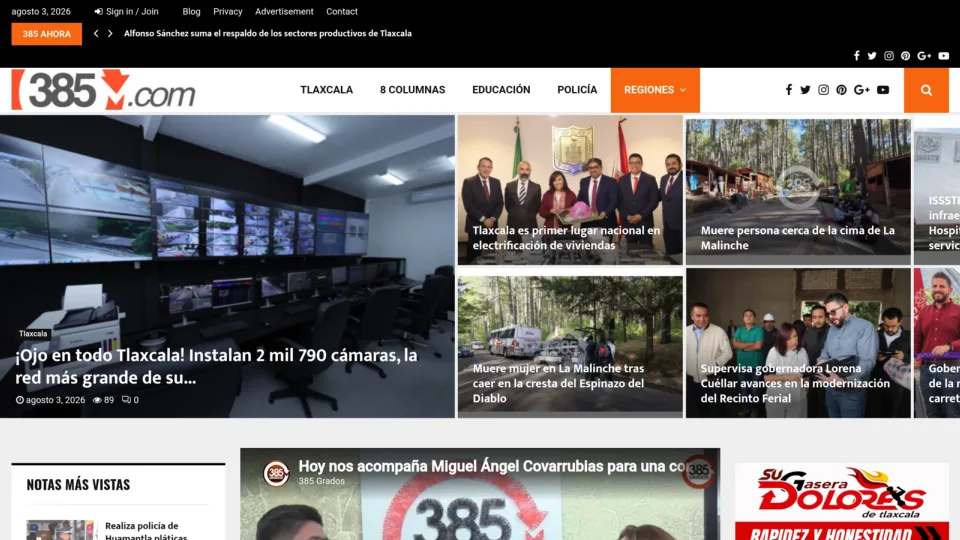Click Pinterest icon in white navigation bar
The width and height of the screenshot is (960, 540).
[841, 90]
